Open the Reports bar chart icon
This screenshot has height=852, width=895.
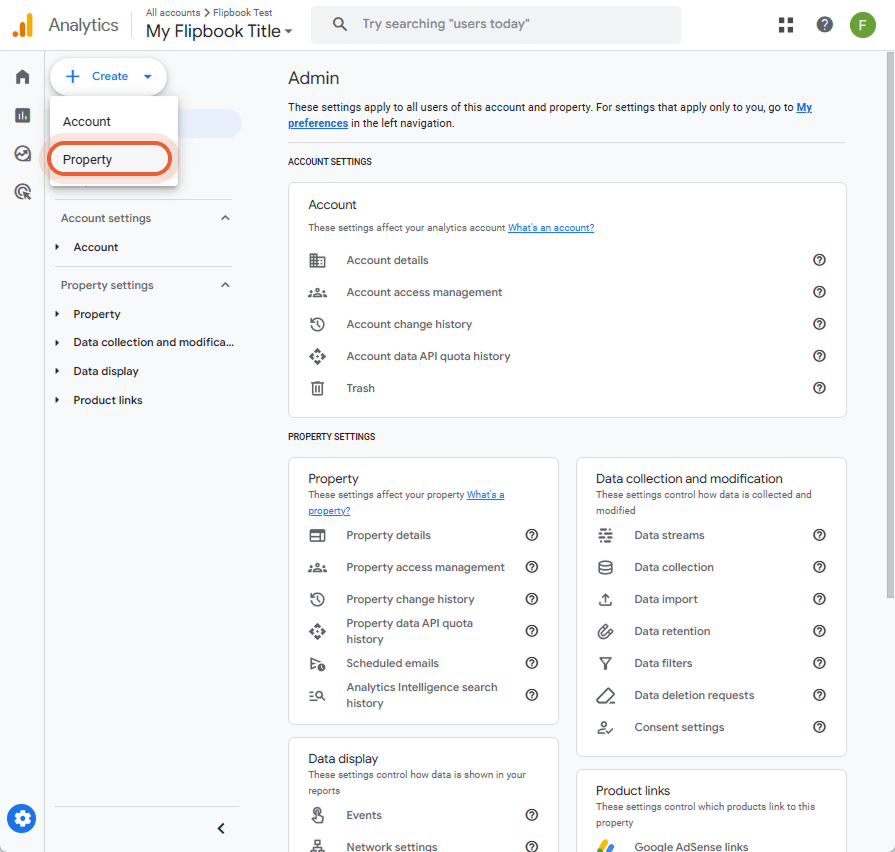click(x=22, y=115)
